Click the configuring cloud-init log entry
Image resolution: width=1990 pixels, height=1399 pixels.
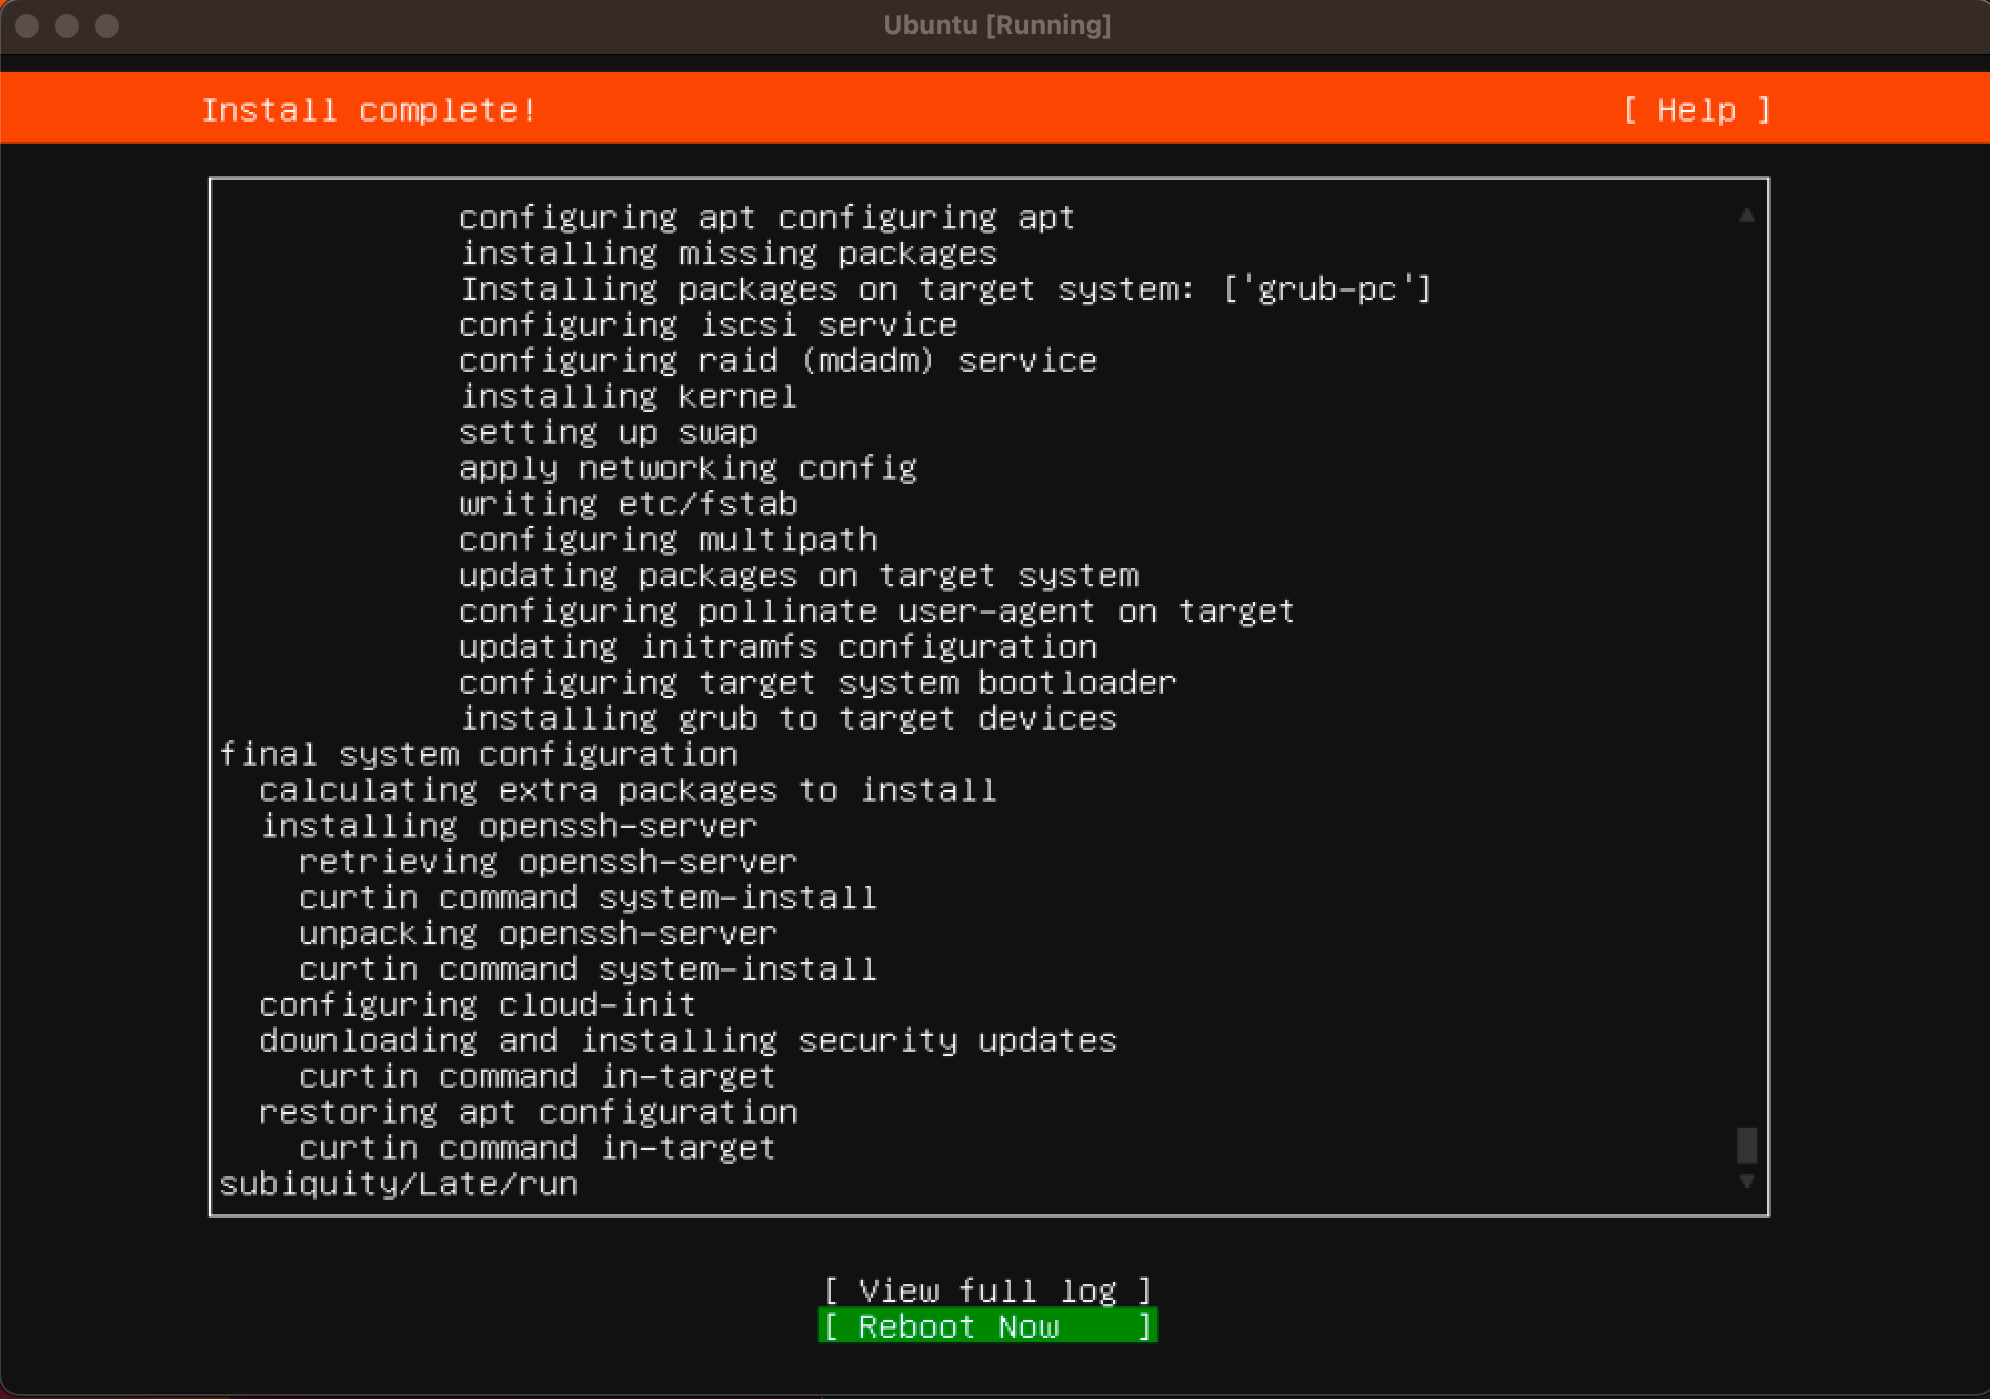477,1005
